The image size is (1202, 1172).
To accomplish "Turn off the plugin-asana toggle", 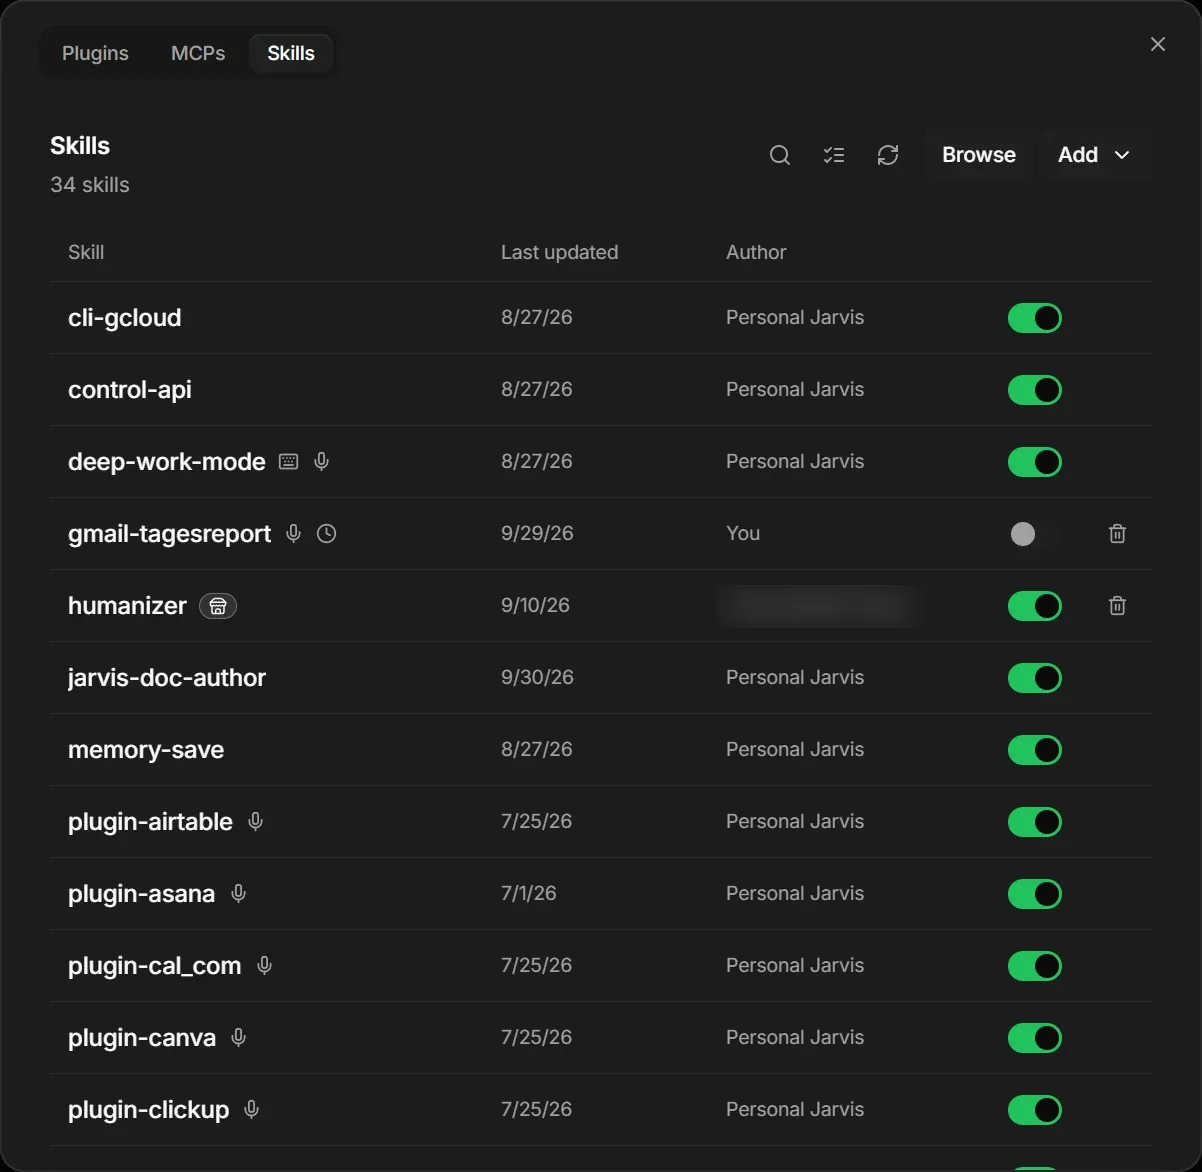I will [x=1035, y=894].
